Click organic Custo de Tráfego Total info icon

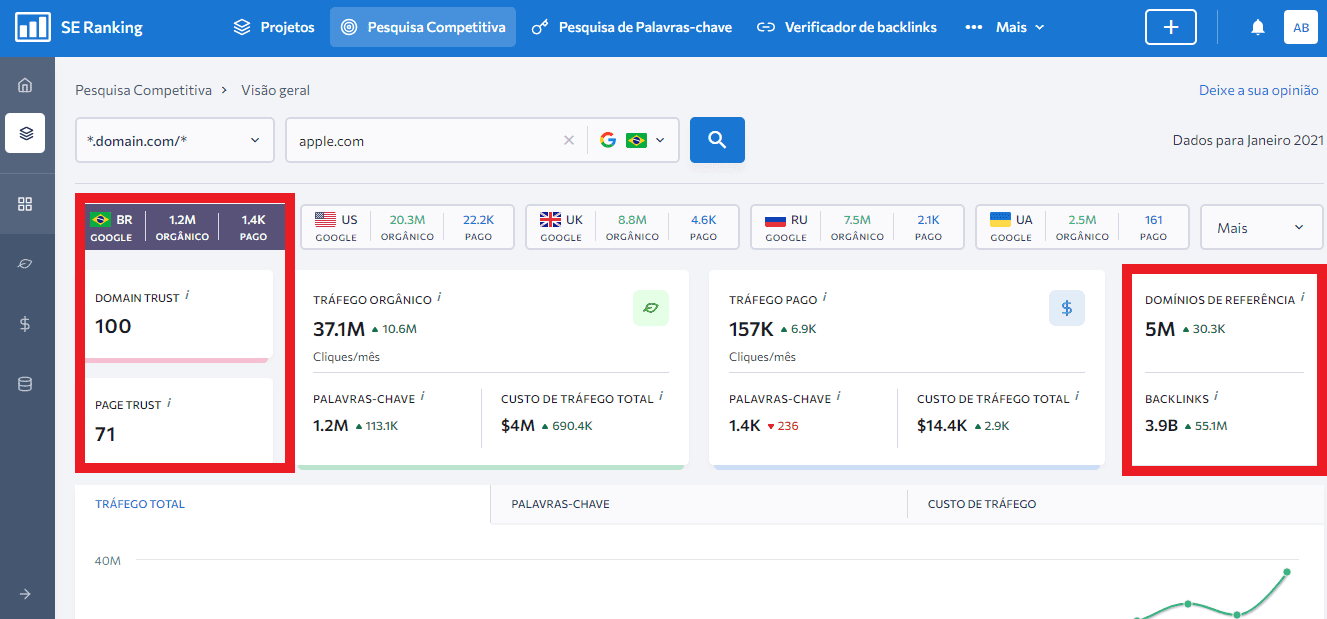click(661, 396)
